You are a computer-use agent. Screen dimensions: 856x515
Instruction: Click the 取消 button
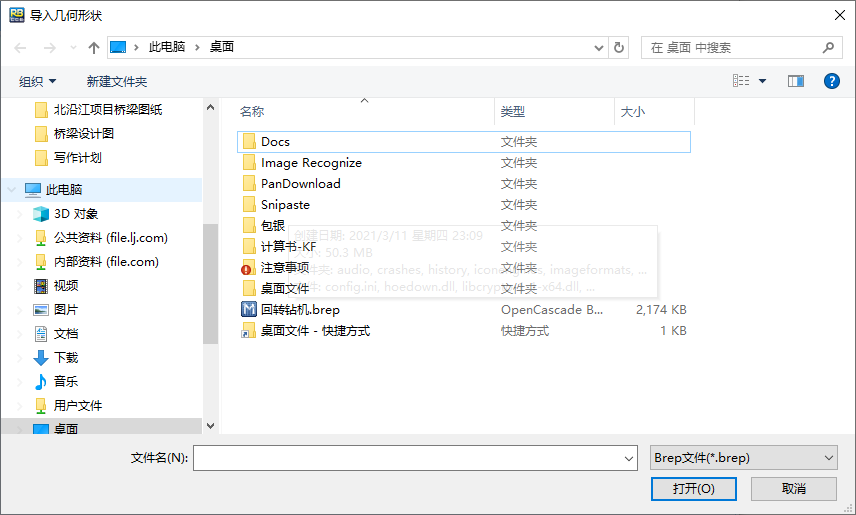(x=794, y=489)
